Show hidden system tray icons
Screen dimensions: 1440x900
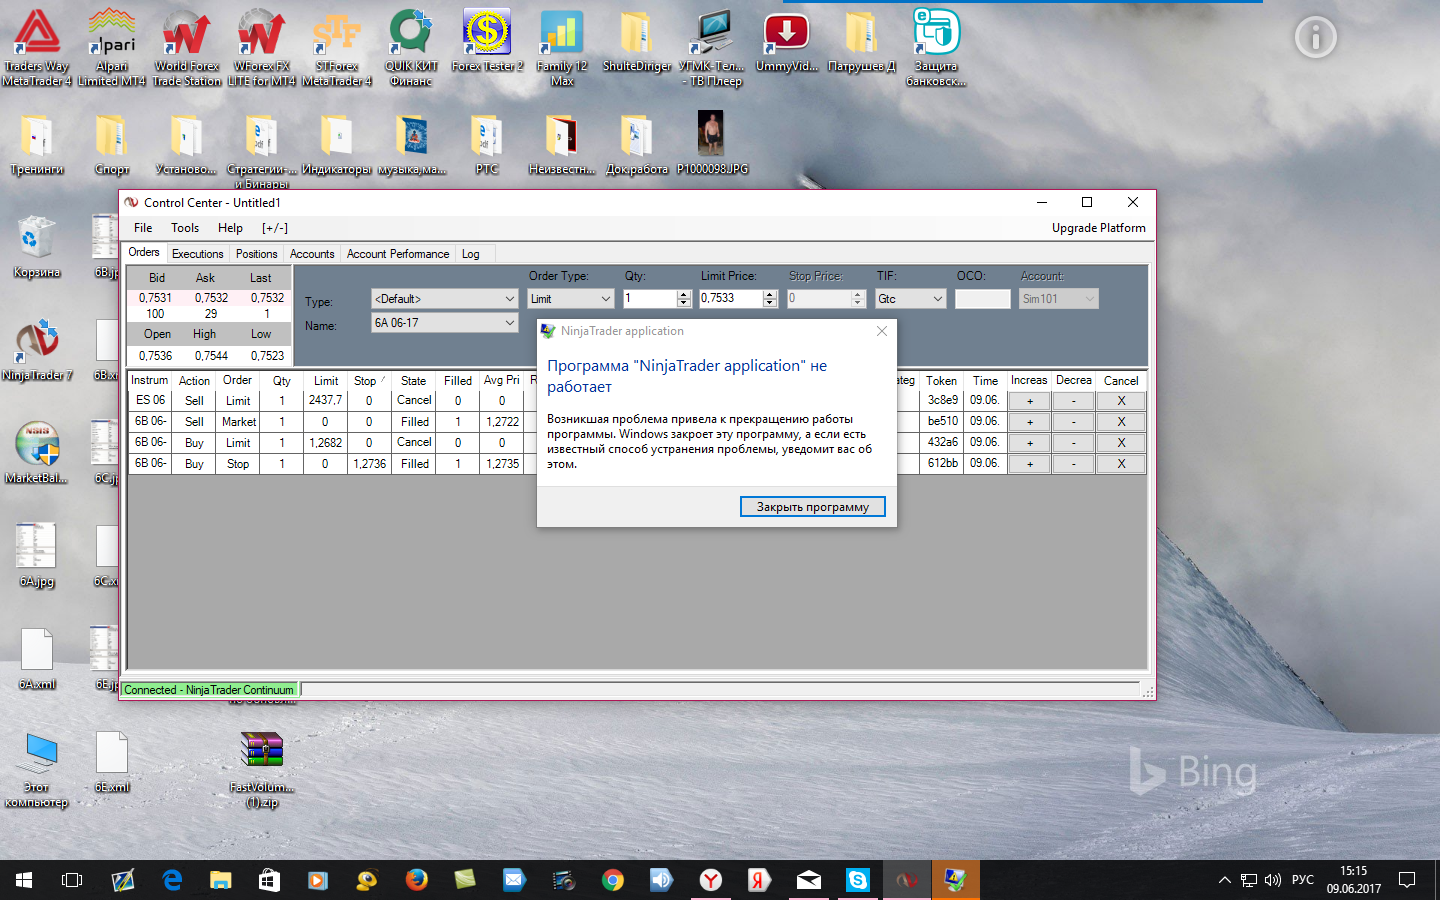1224,880
